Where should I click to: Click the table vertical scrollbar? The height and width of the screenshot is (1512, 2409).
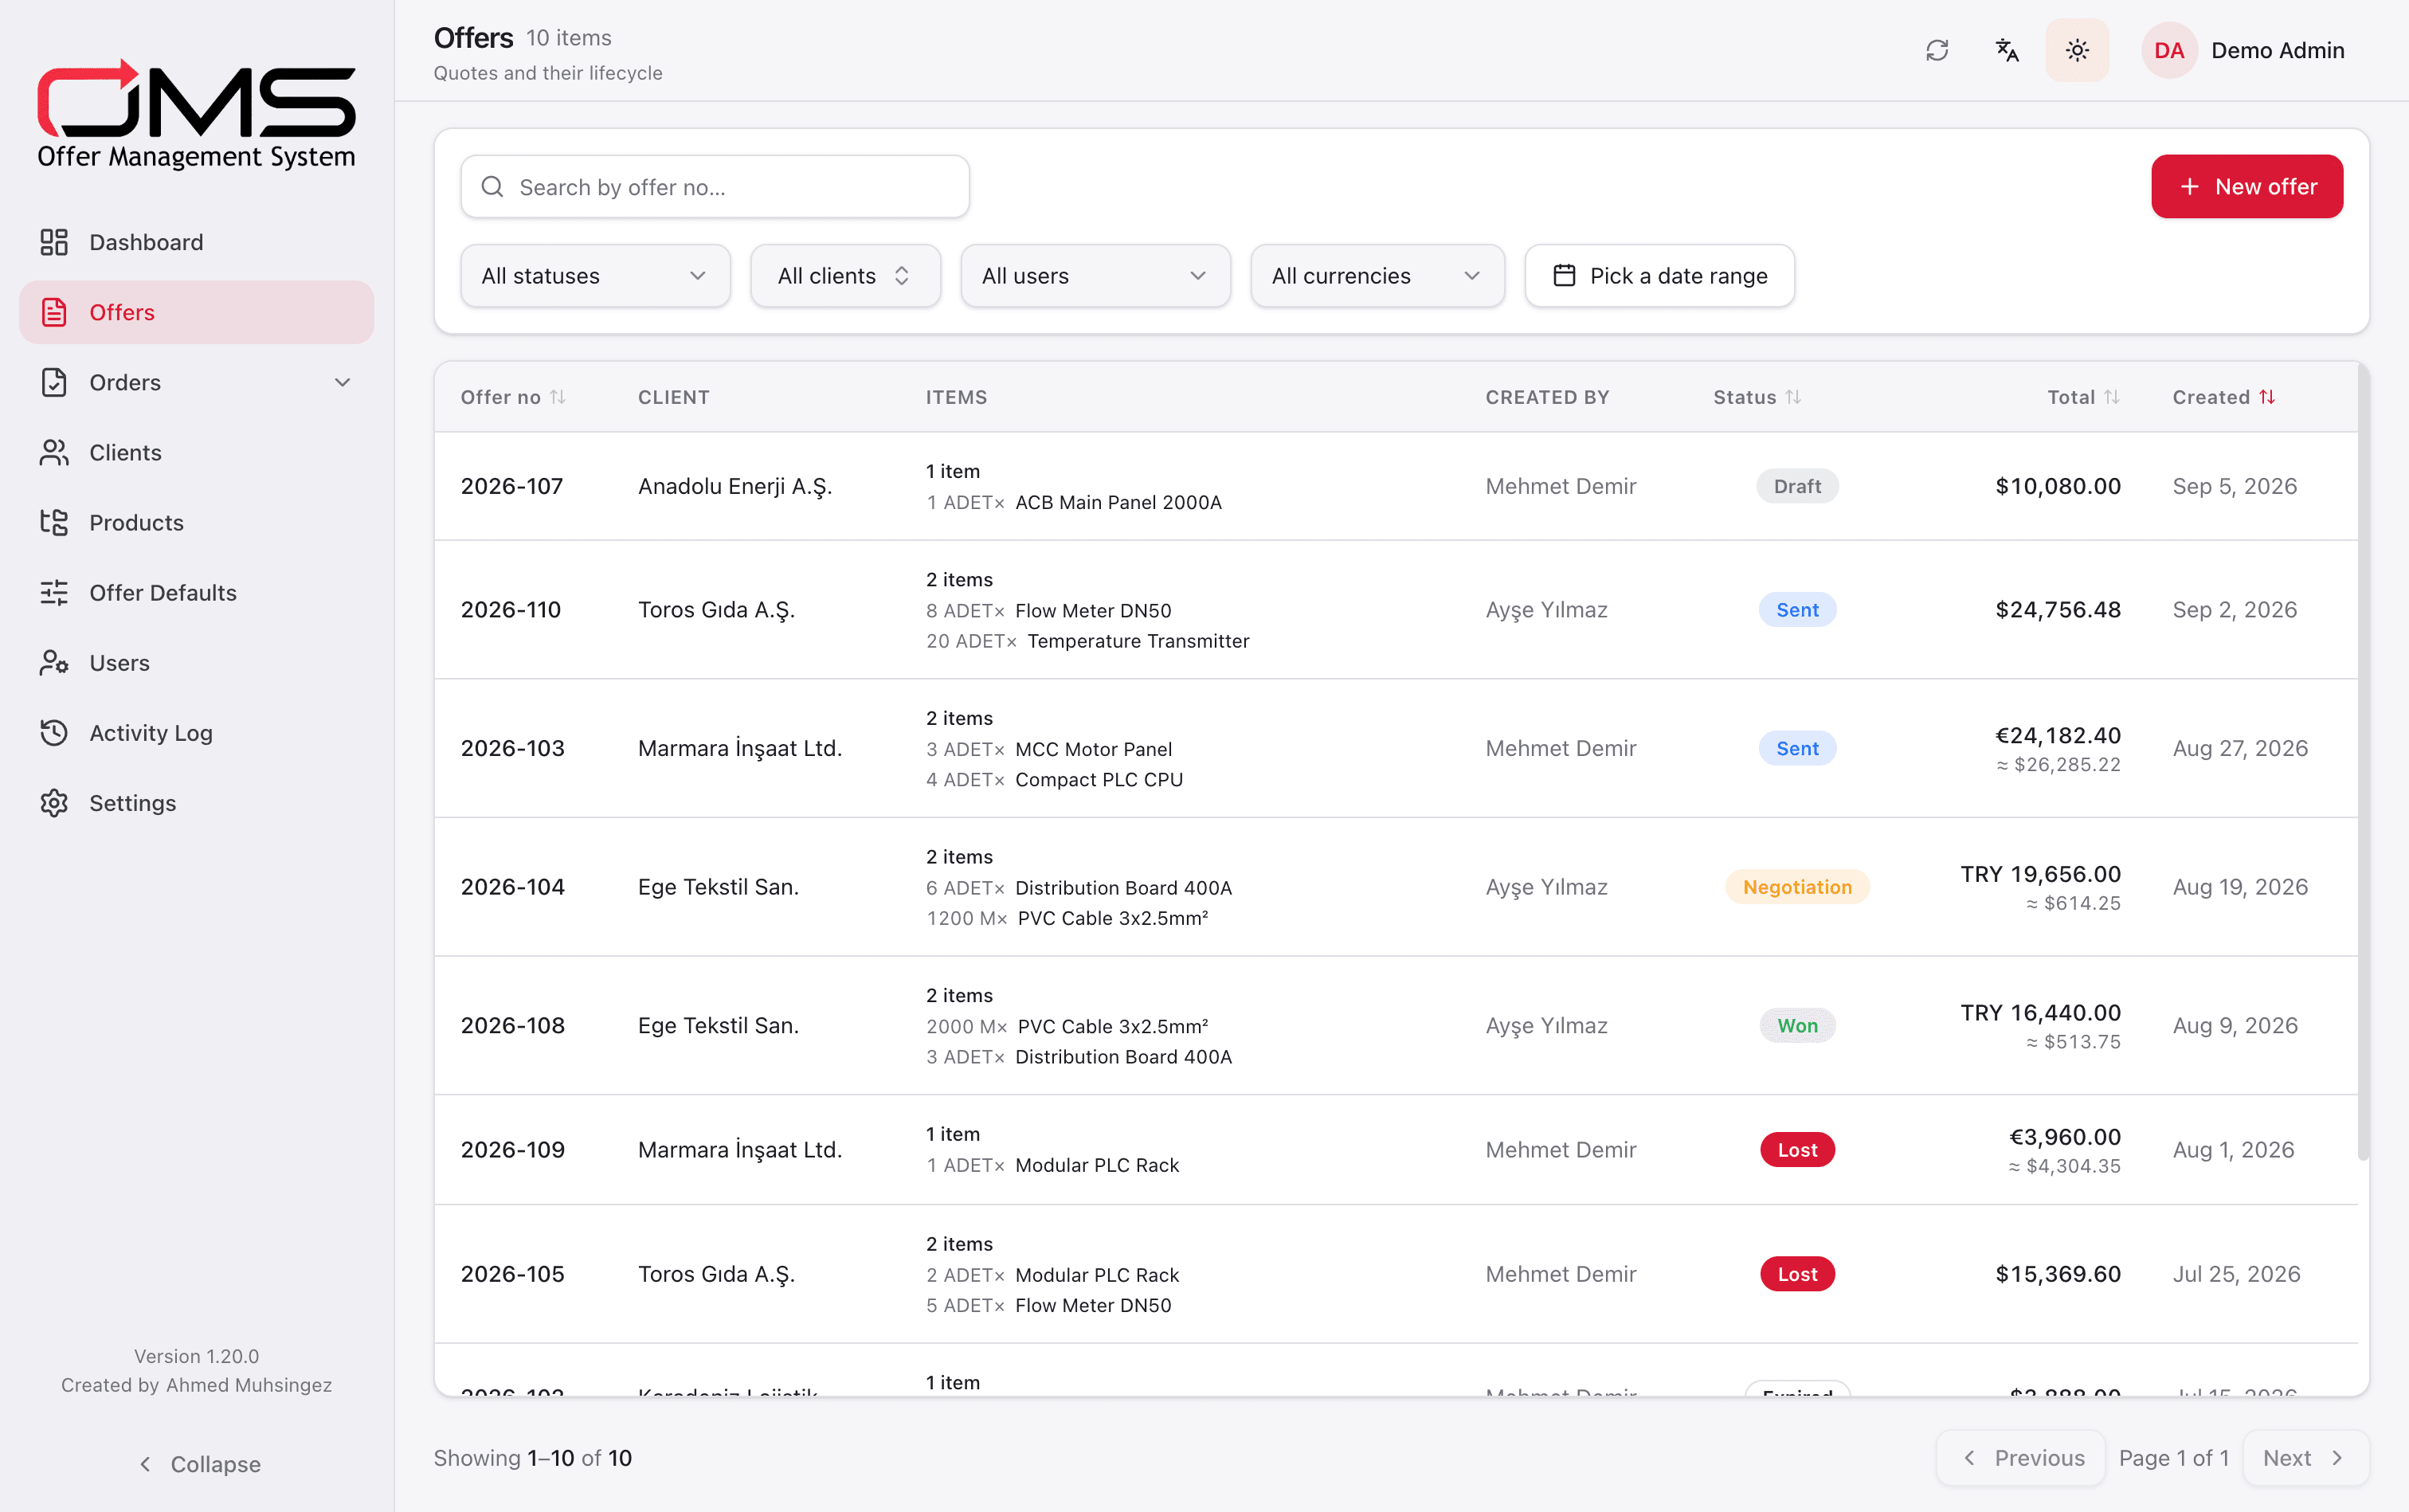coord(2363,762)
